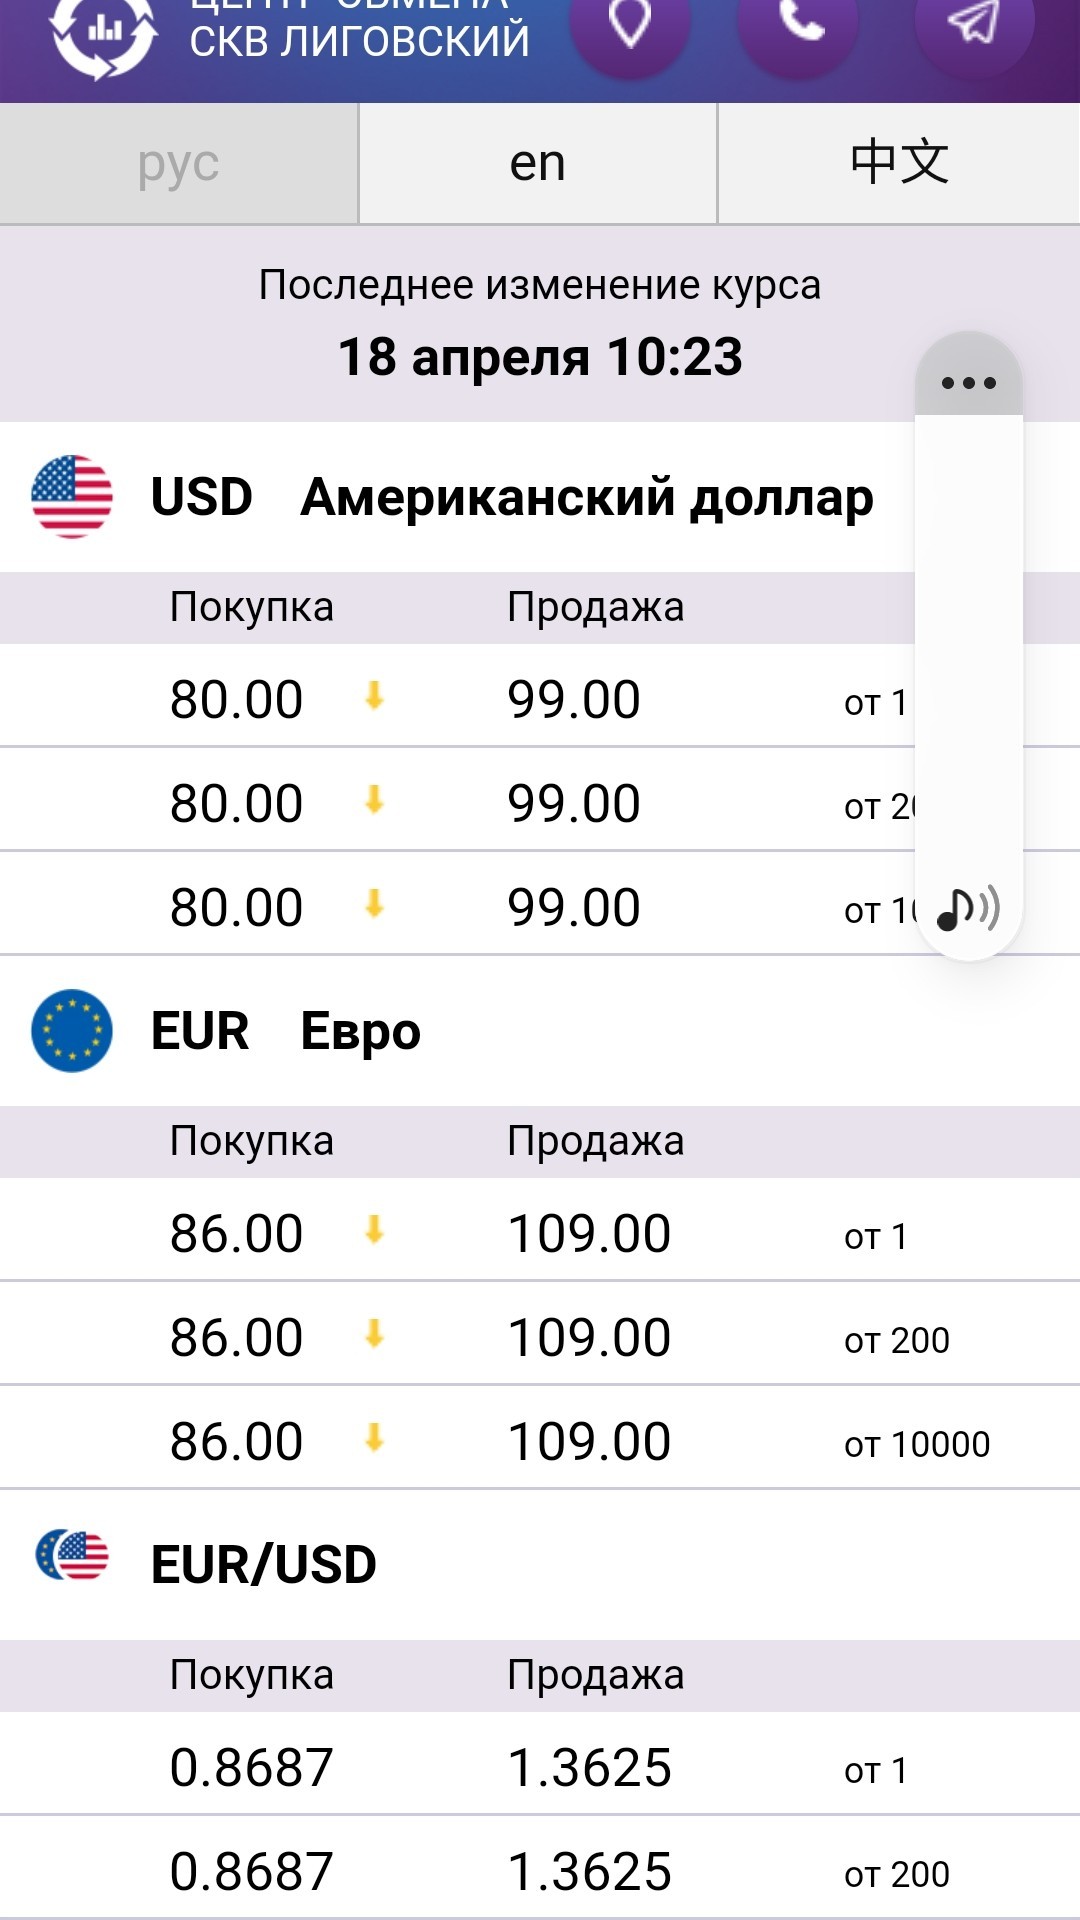
Task: Tap the 18 апреля 10:23 update time
Action: point(540,357)
